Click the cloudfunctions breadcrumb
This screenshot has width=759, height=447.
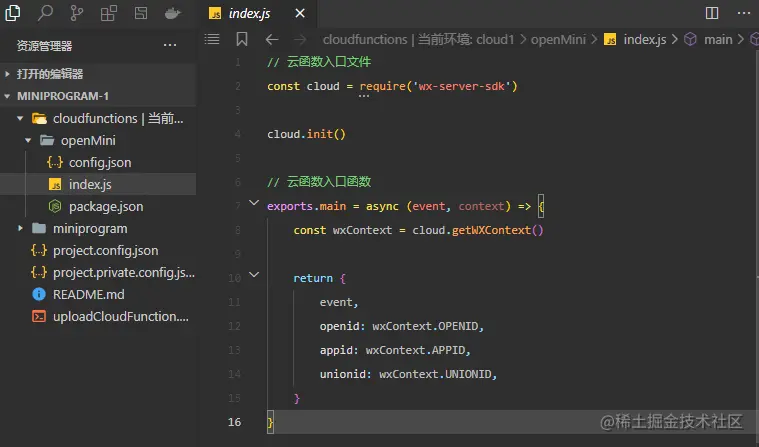point(418,39)
